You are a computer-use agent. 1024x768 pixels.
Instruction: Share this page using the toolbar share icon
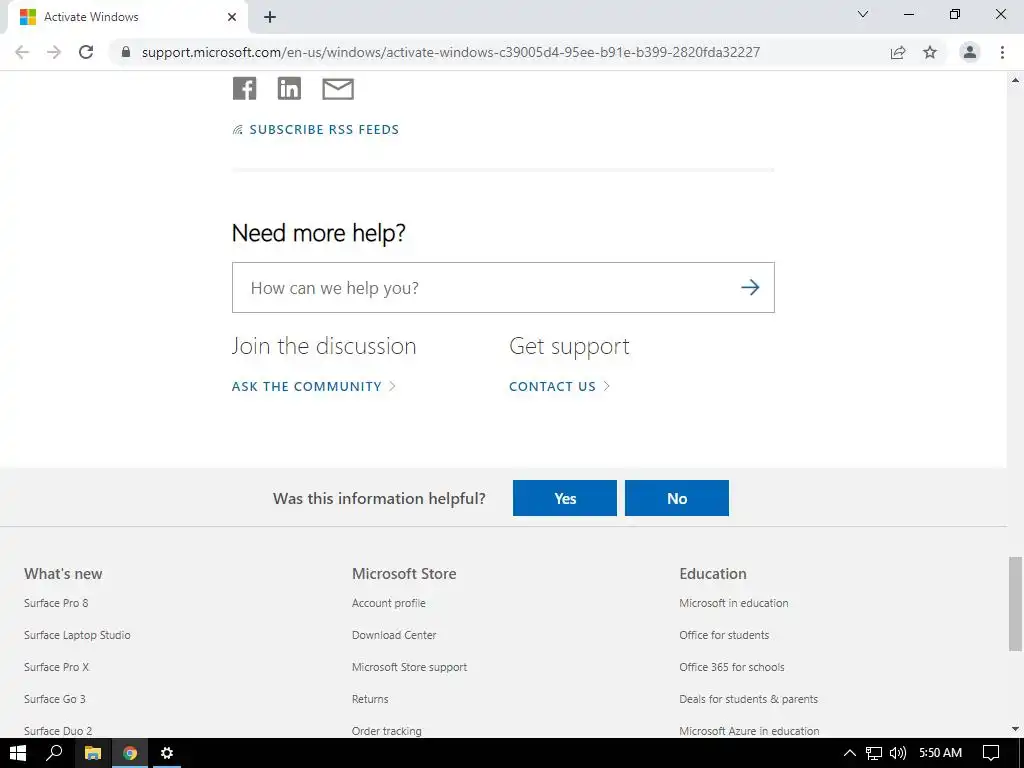pos(898,52)
